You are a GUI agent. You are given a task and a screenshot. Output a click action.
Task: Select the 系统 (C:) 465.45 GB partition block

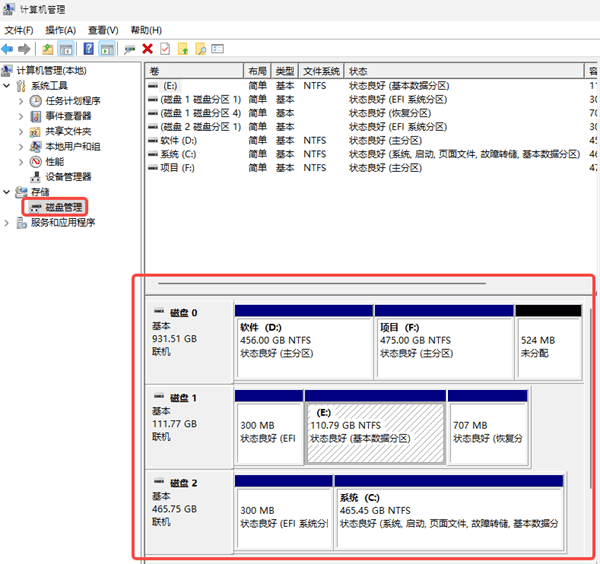(448, 512)
